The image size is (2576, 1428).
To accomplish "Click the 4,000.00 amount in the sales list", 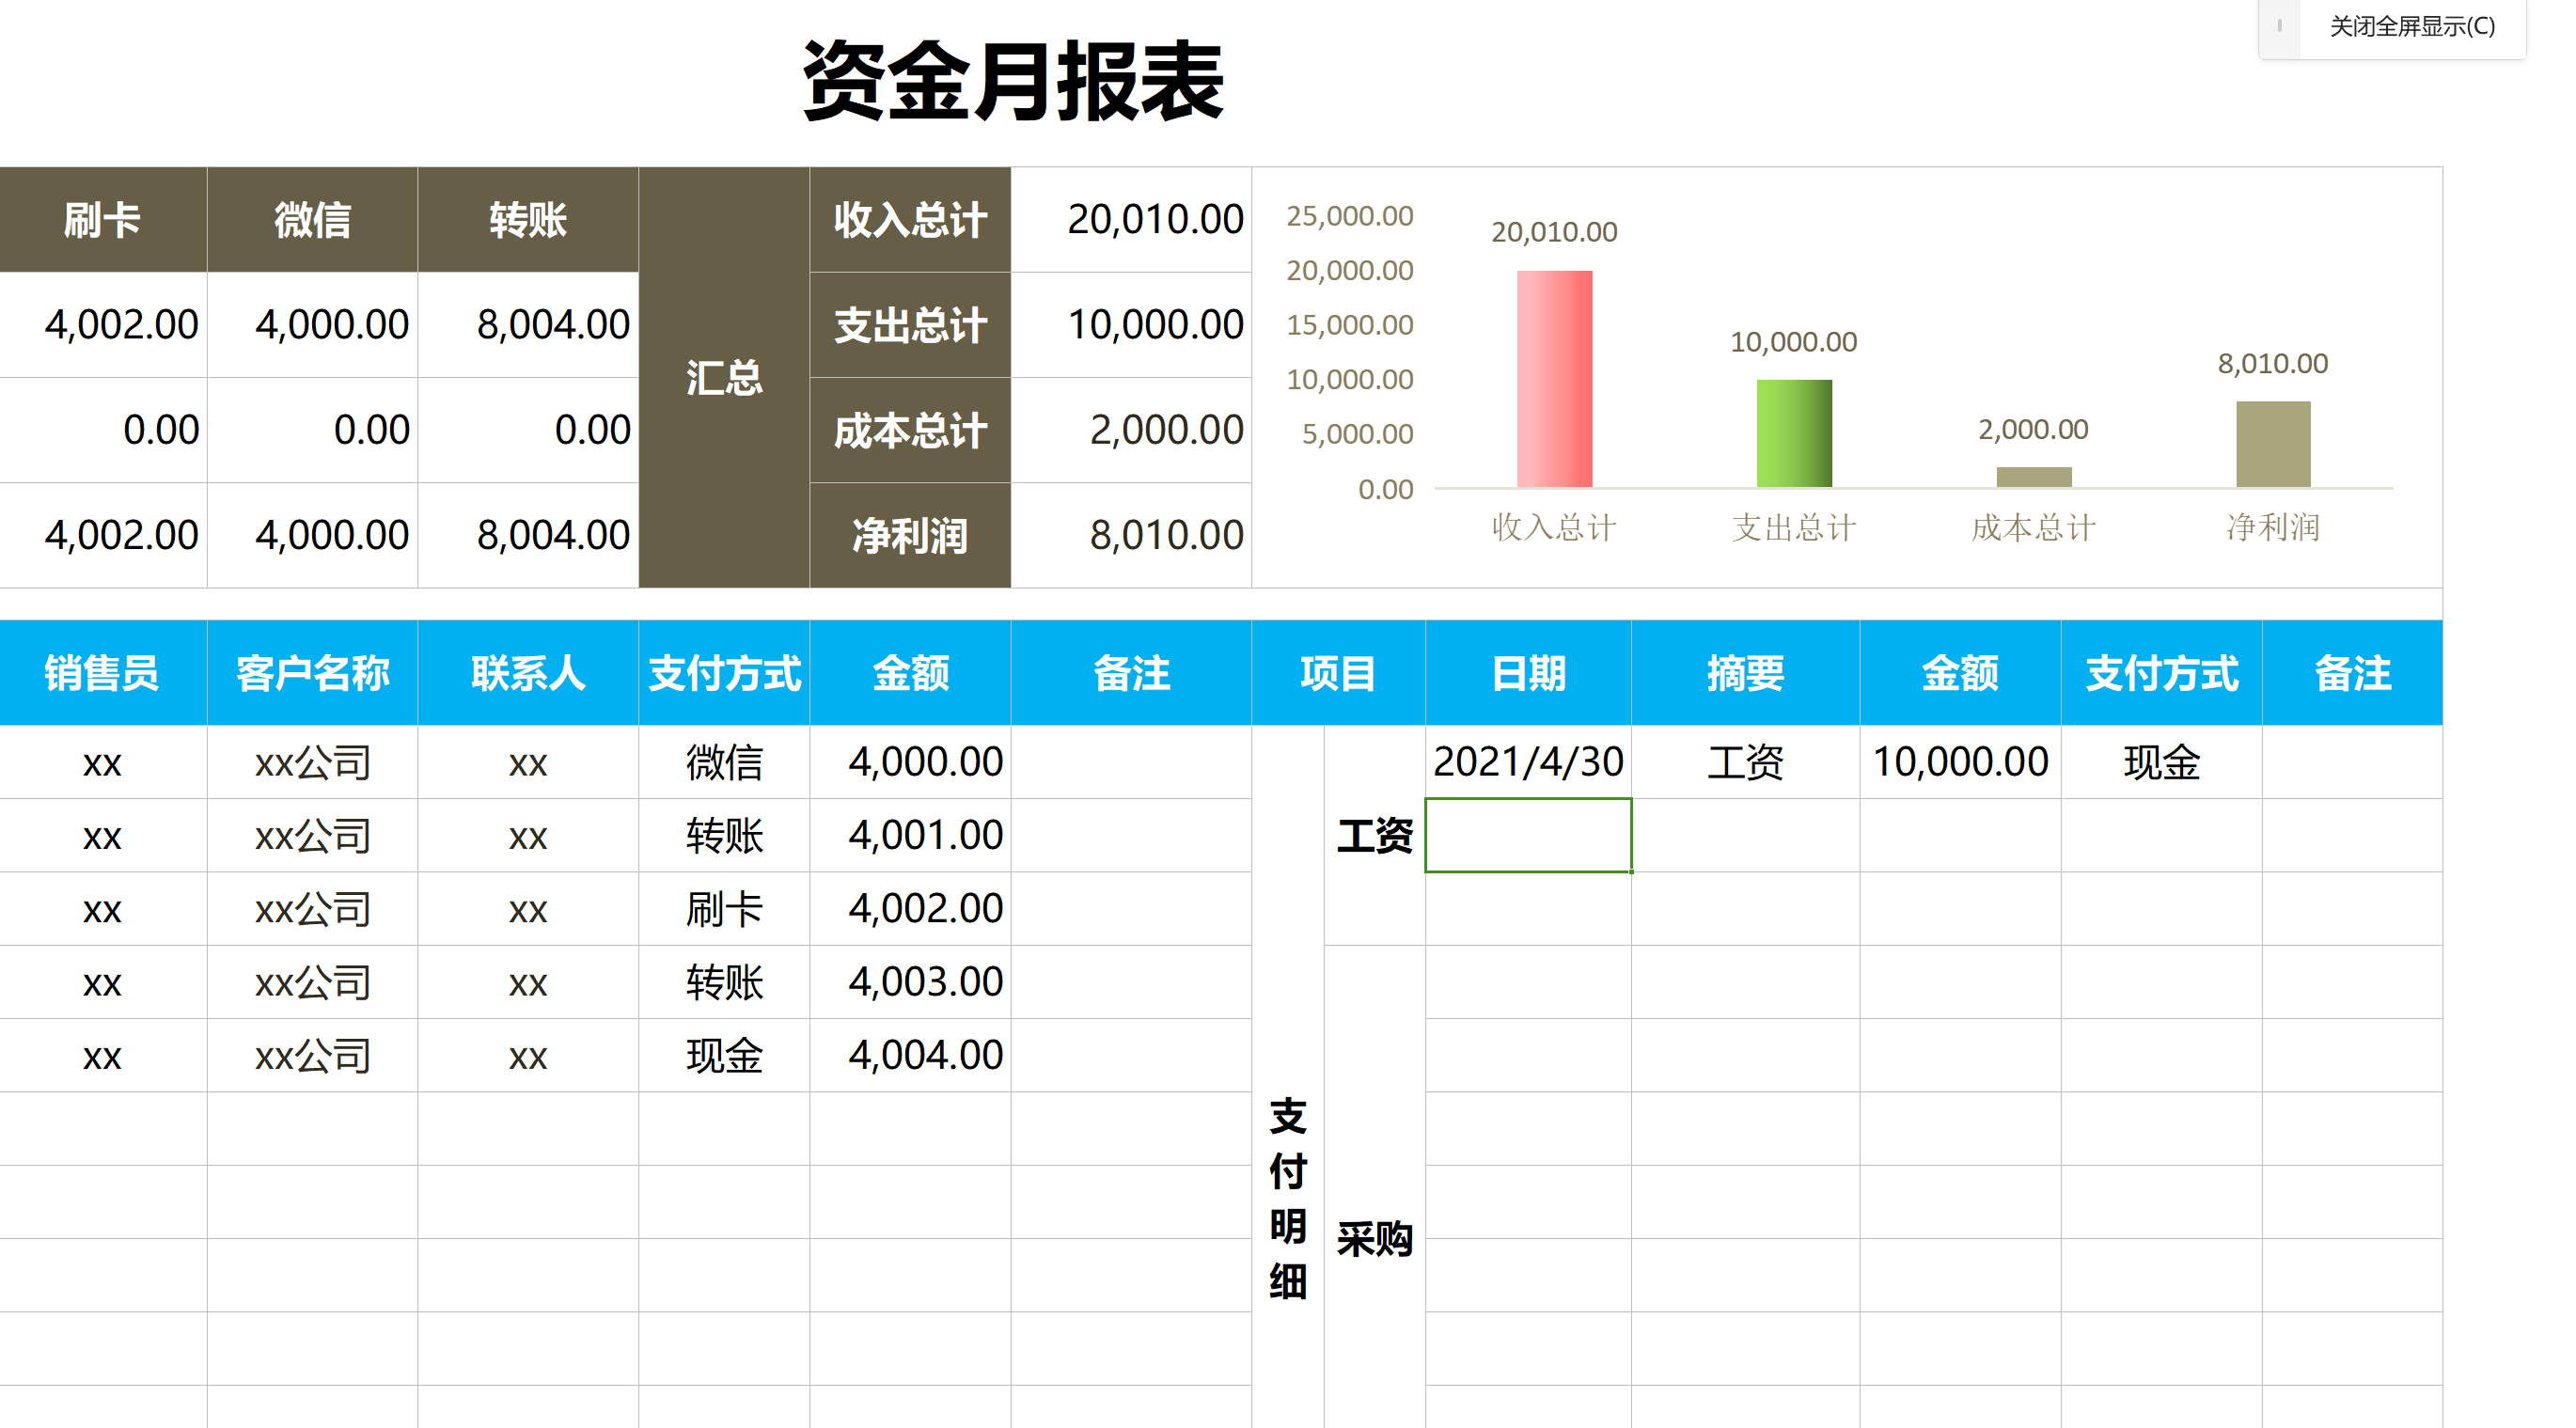I will click(910, 762).
